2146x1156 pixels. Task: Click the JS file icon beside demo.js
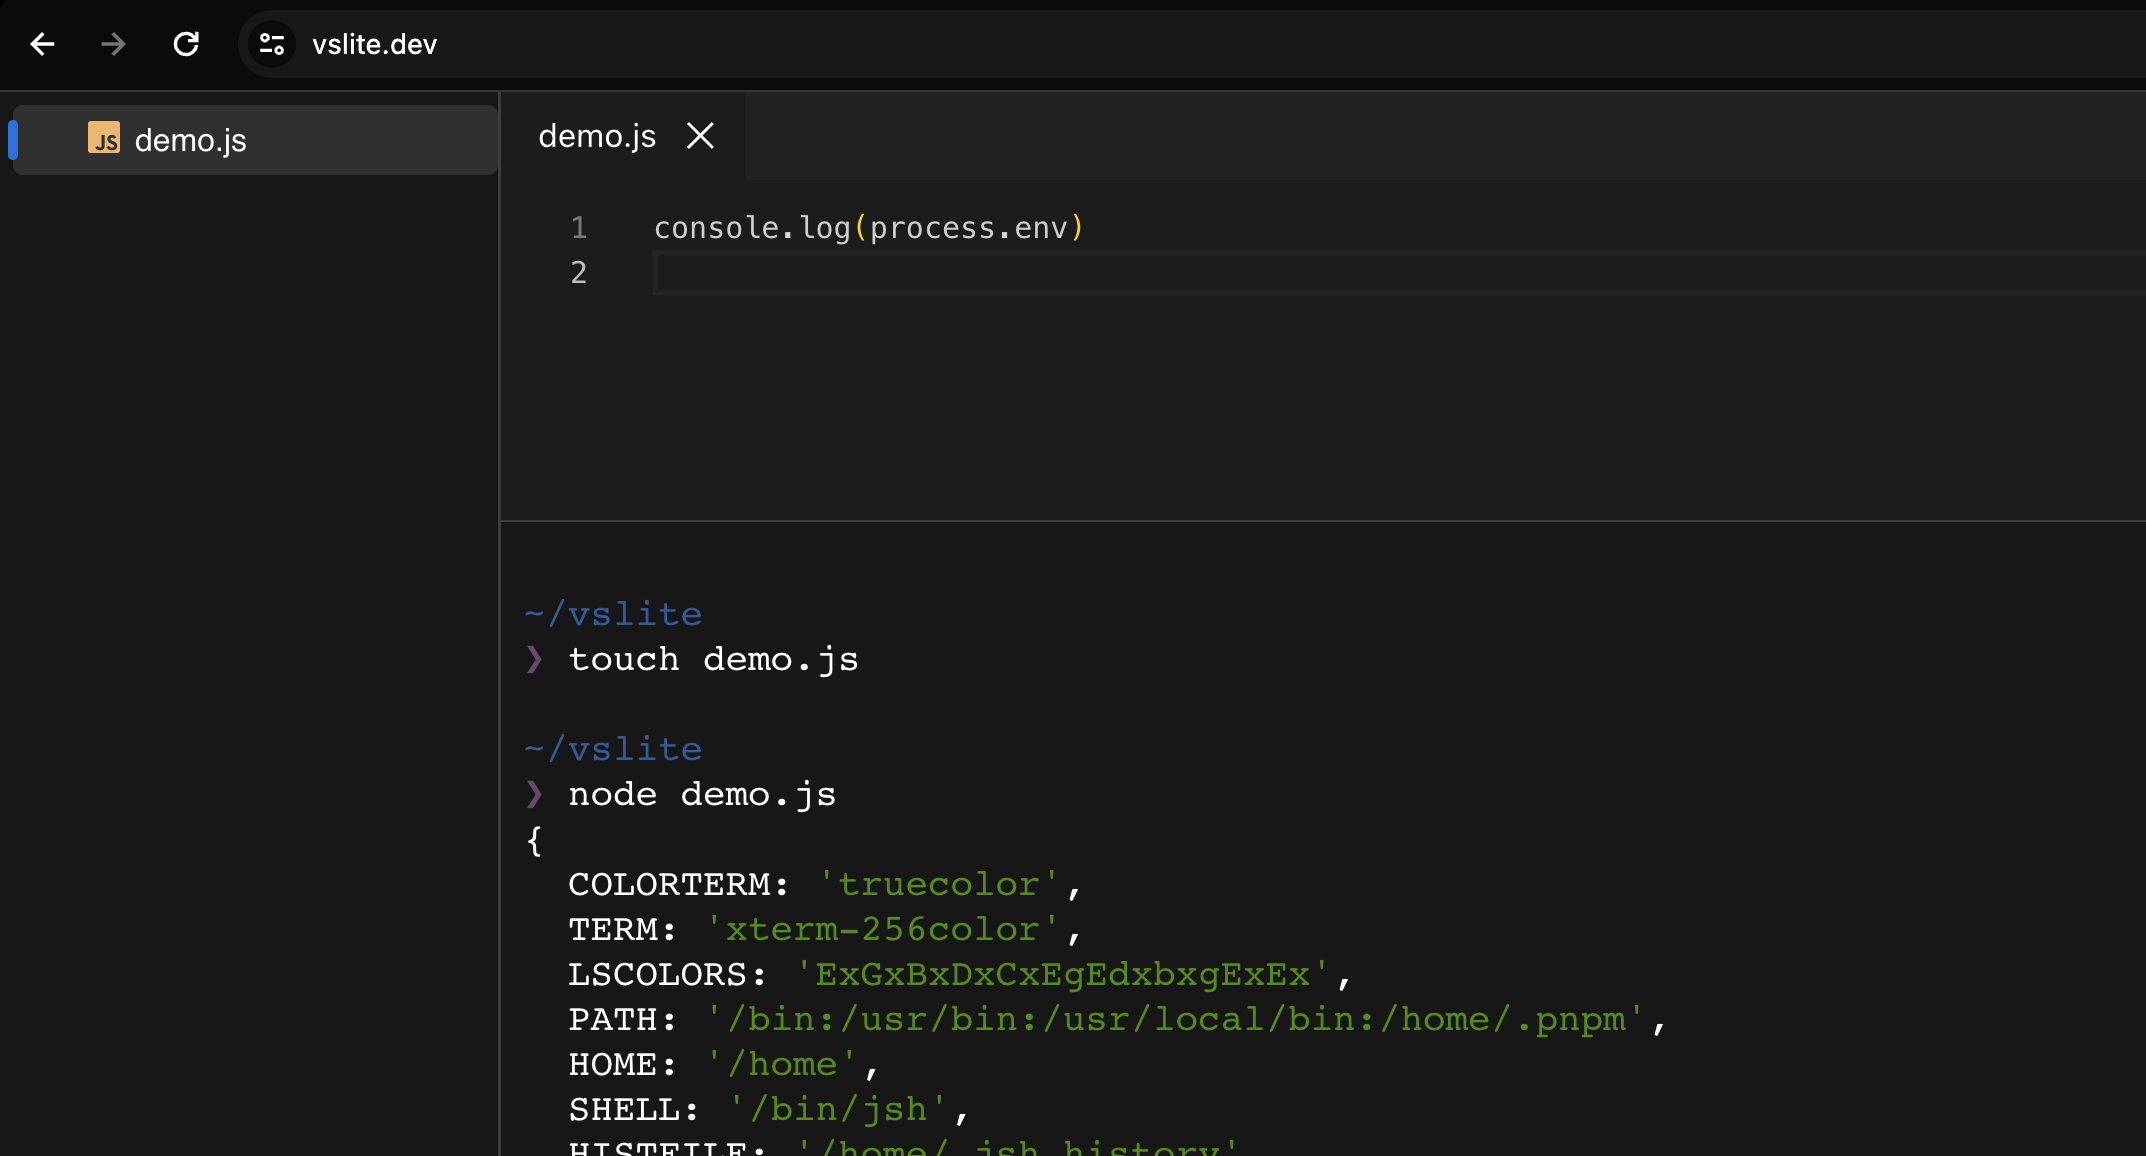click(104, 138)
